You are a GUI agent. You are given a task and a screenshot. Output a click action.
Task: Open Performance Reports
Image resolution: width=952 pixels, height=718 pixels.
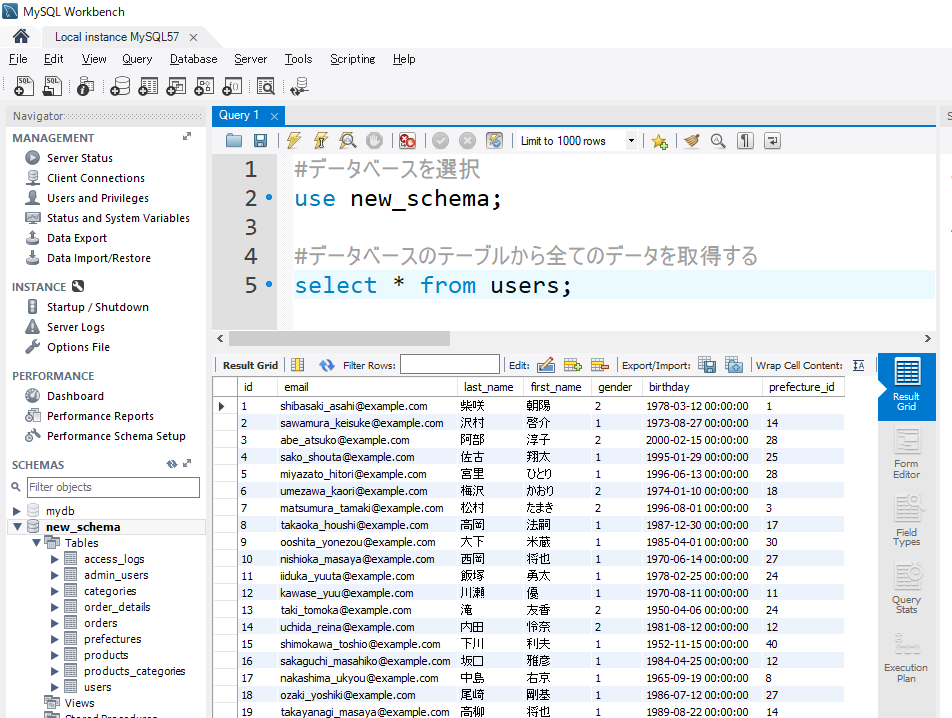pos(100,416)
